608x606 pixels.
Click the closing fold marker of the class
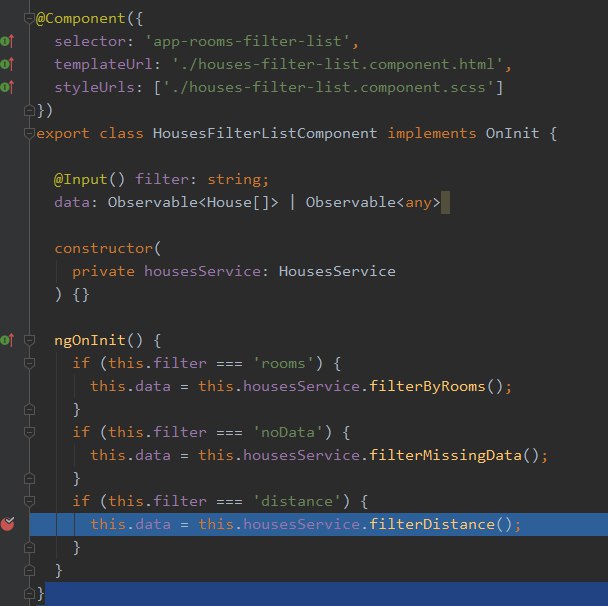click(x=29, y=594)
